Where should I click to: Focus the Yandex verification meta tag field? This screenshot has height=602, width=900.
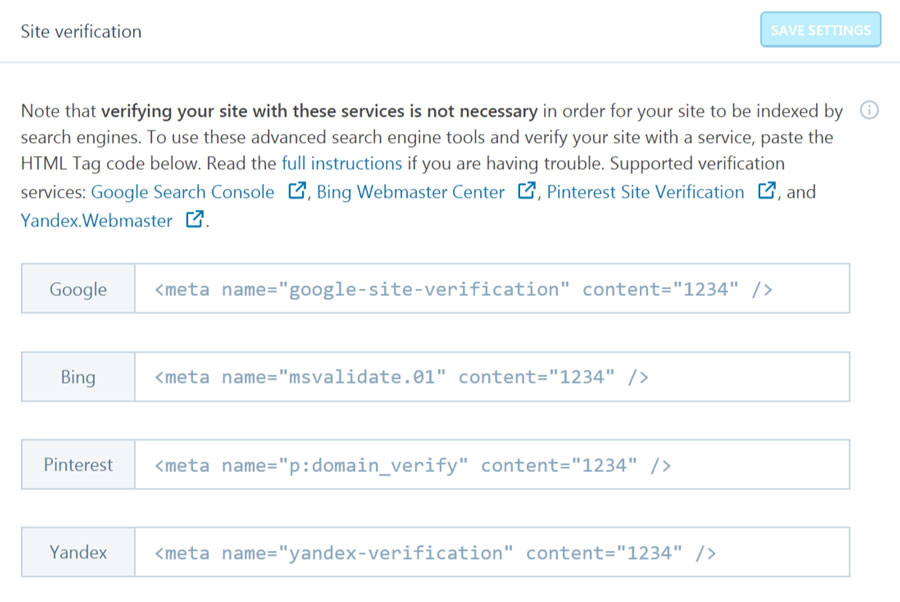492,553
